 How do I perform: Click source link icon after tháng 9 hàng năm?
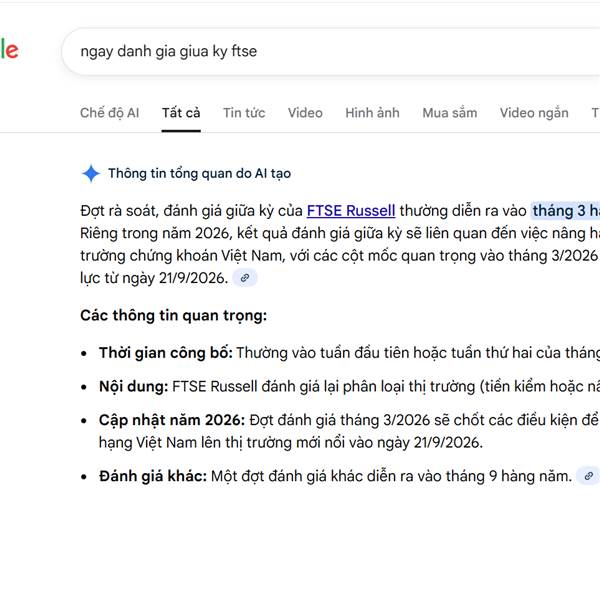(x=588, y=476)
